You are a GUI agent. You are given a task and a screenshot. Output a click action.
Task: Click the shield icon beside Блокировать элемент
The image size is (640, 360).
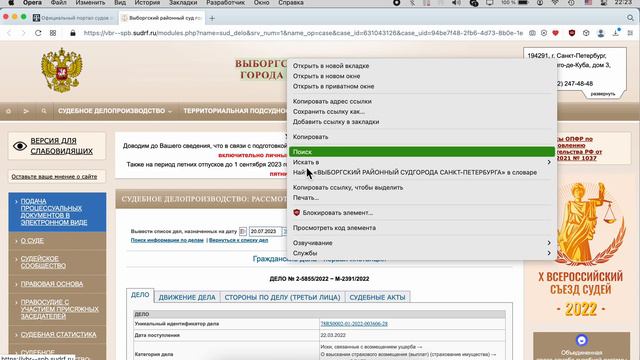point(297,213)
